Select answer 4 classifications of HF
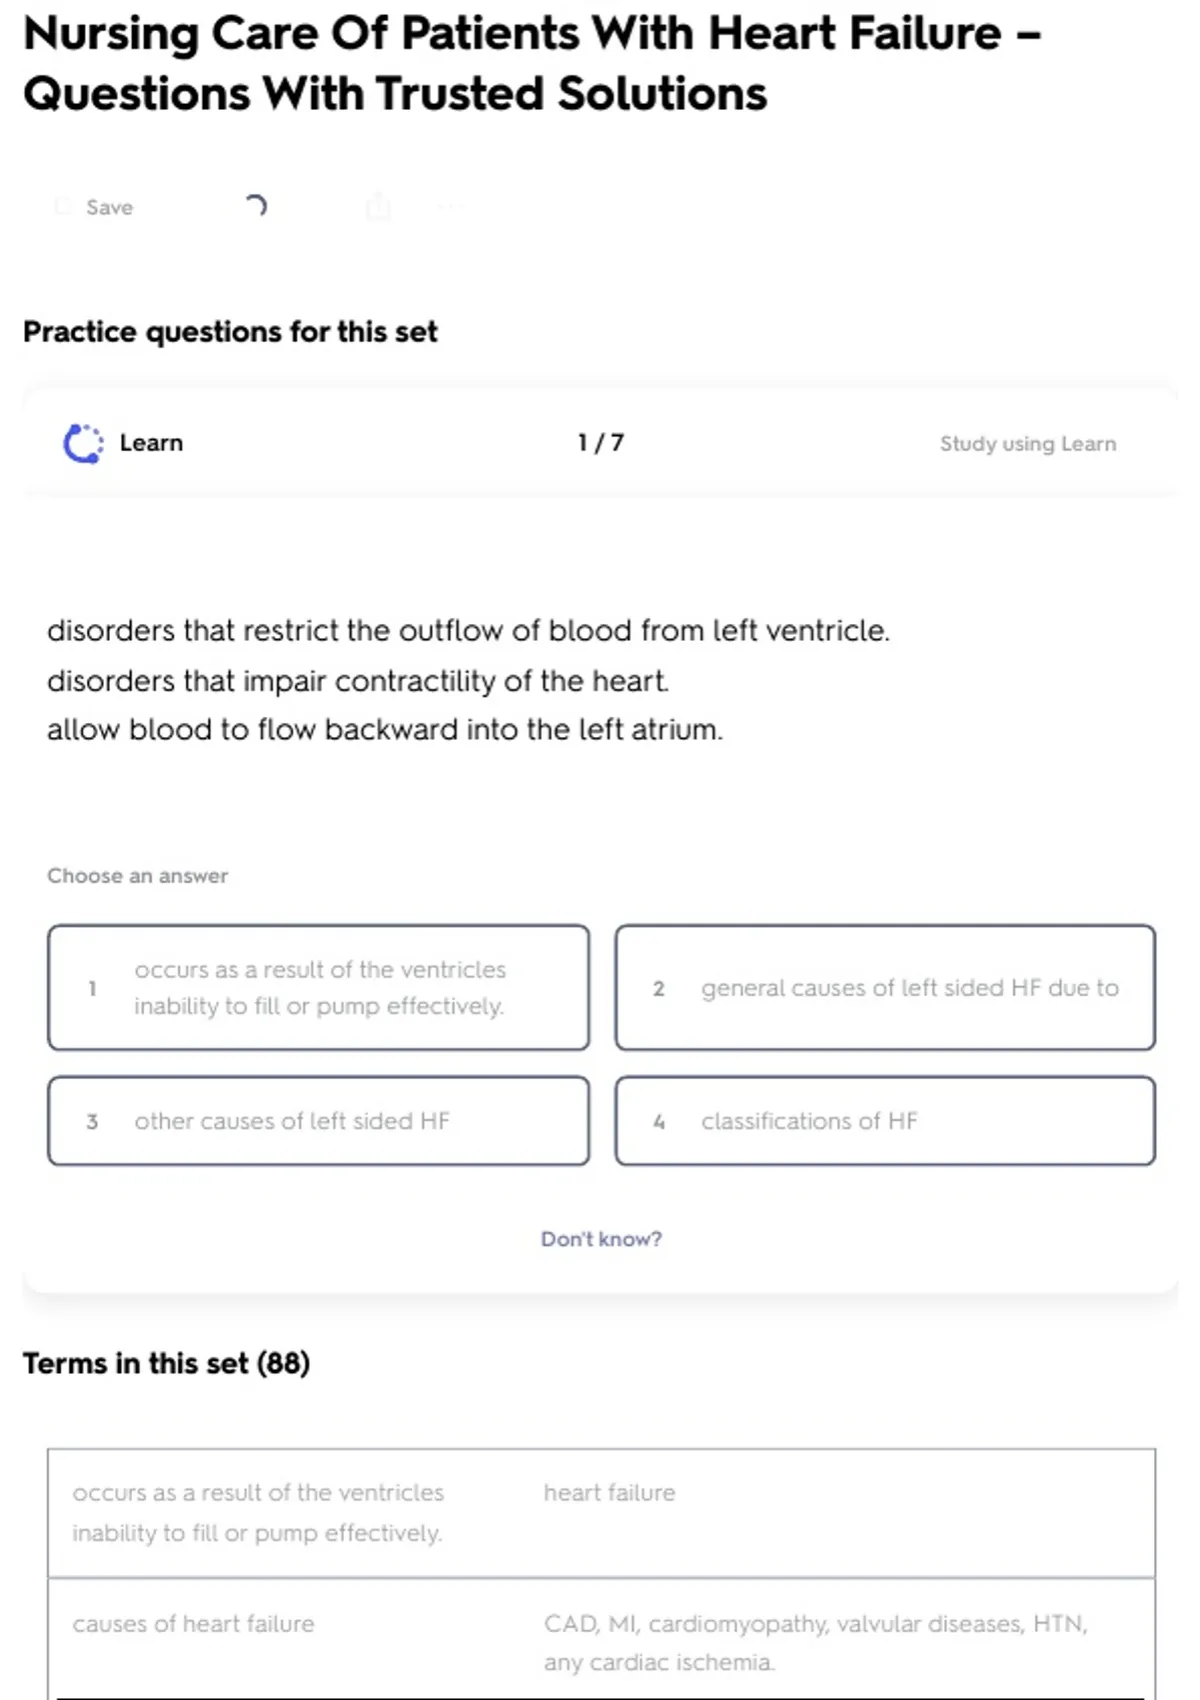The height and width of the screenshot is (1700, 1200). 885,1121
